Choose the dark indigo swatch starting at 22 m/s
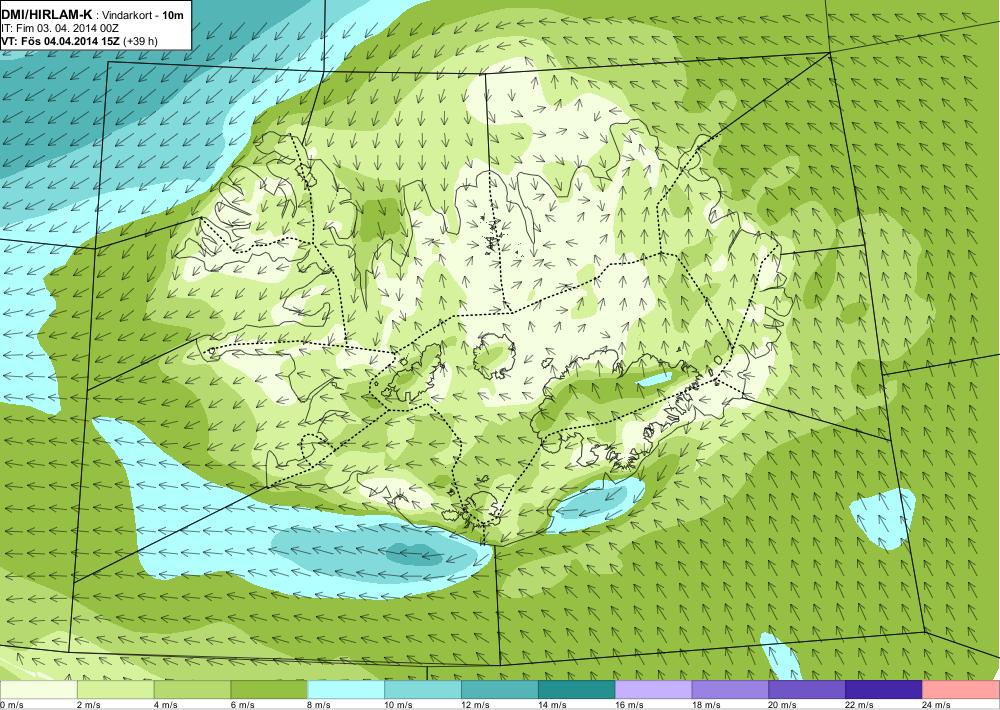The height and width of the screenshot is (710, 1000). tap(884, 690)
